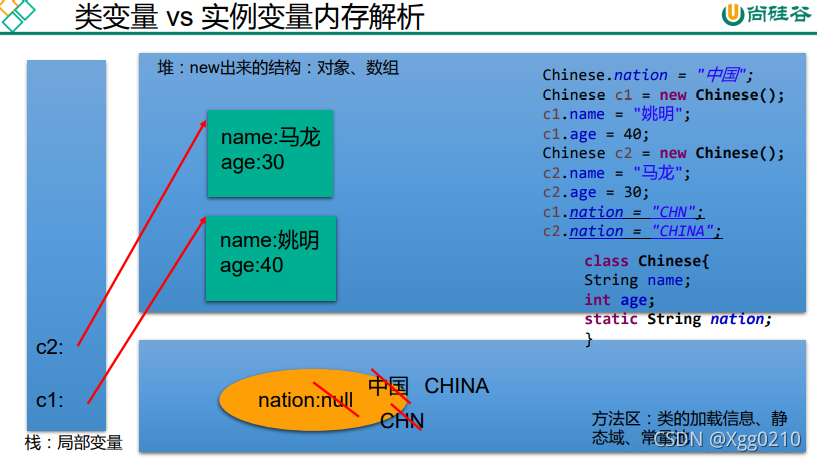Screen dimensions: 817x461
Task: Click the line Chinese c2 = new Chinese();
Action: pos(663,153)
